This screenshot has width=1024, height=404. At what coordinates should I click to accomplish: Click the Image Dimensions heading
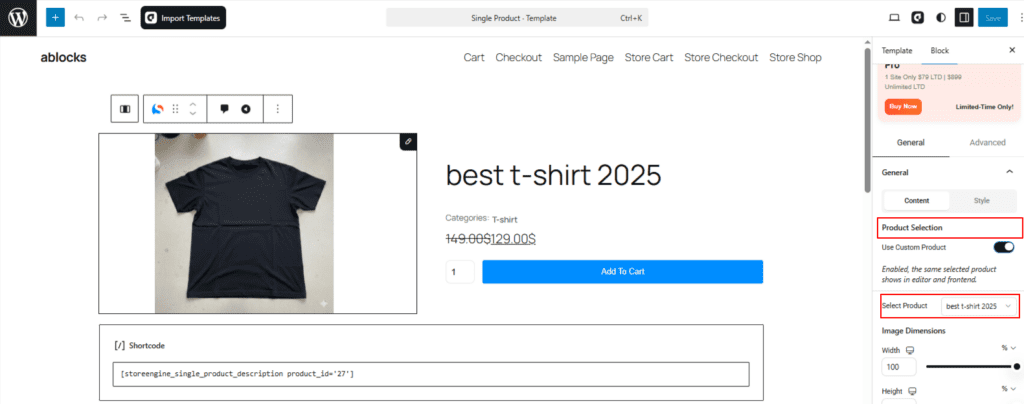pos(913,331)
